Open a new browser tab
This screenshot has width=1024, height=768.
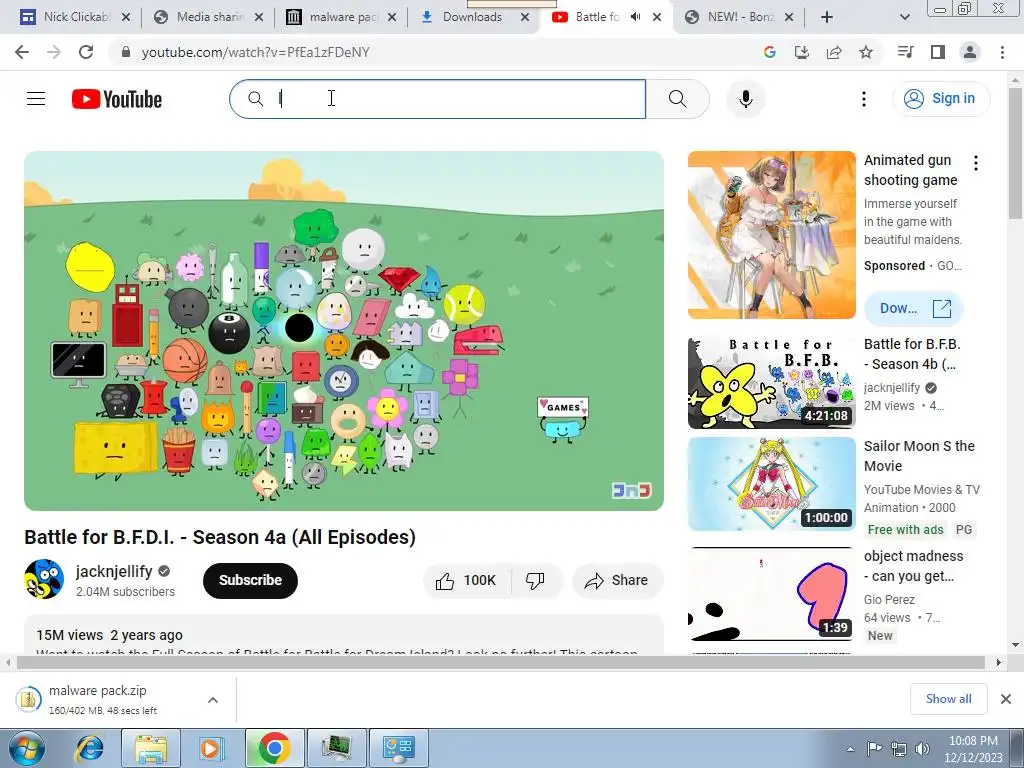coord(827,18)
